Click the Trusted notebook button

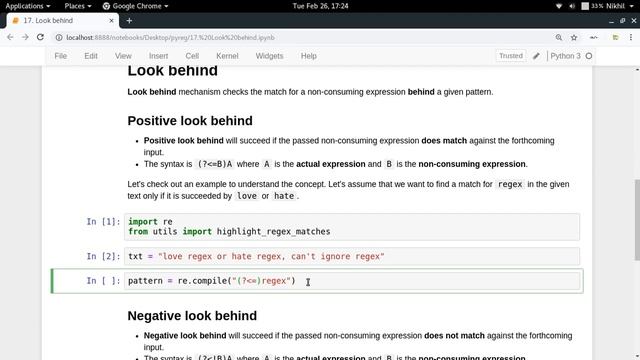(511, 56)
